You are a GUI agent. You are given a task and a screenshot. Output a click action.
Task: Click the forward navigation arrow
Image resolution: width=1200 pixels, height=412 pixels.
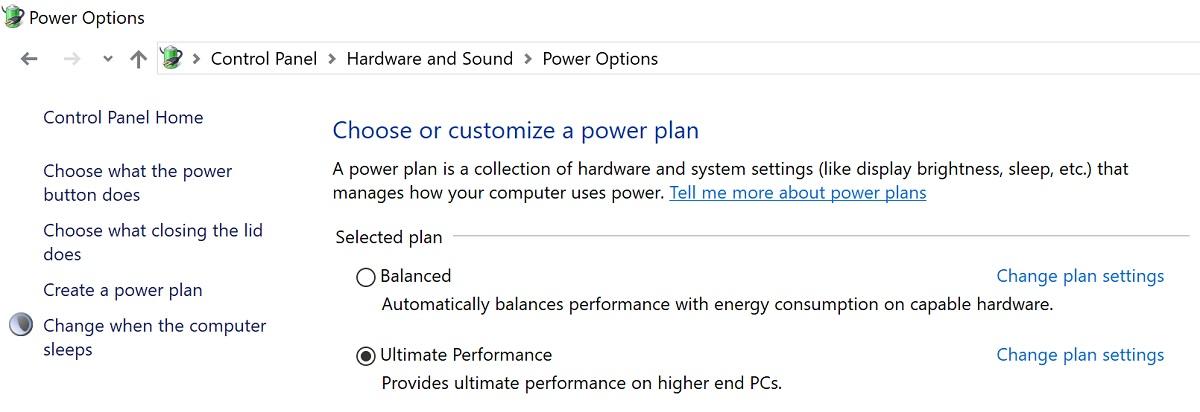71,59
